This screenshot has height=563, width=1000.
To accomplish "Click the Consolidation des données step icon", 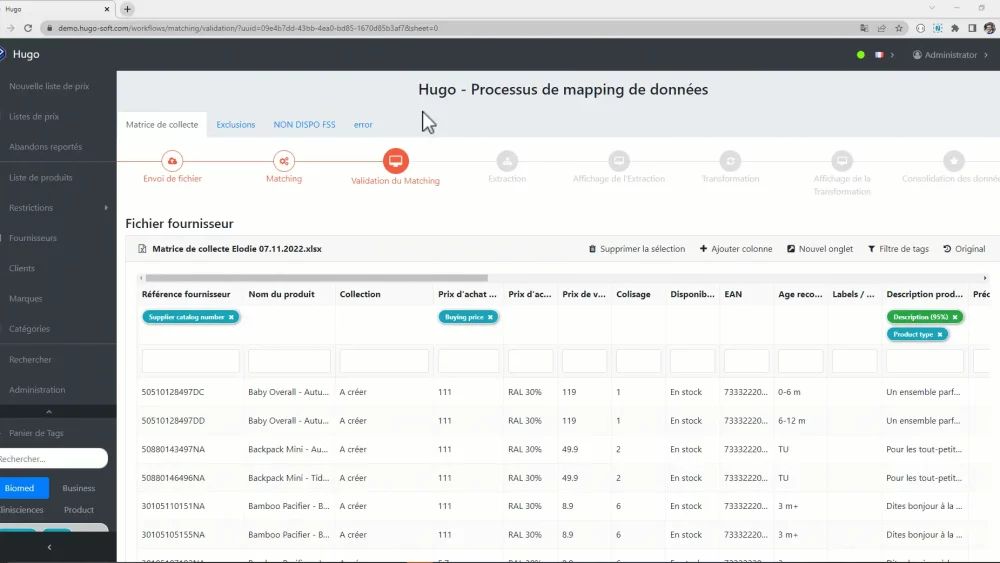I will 953,161.
